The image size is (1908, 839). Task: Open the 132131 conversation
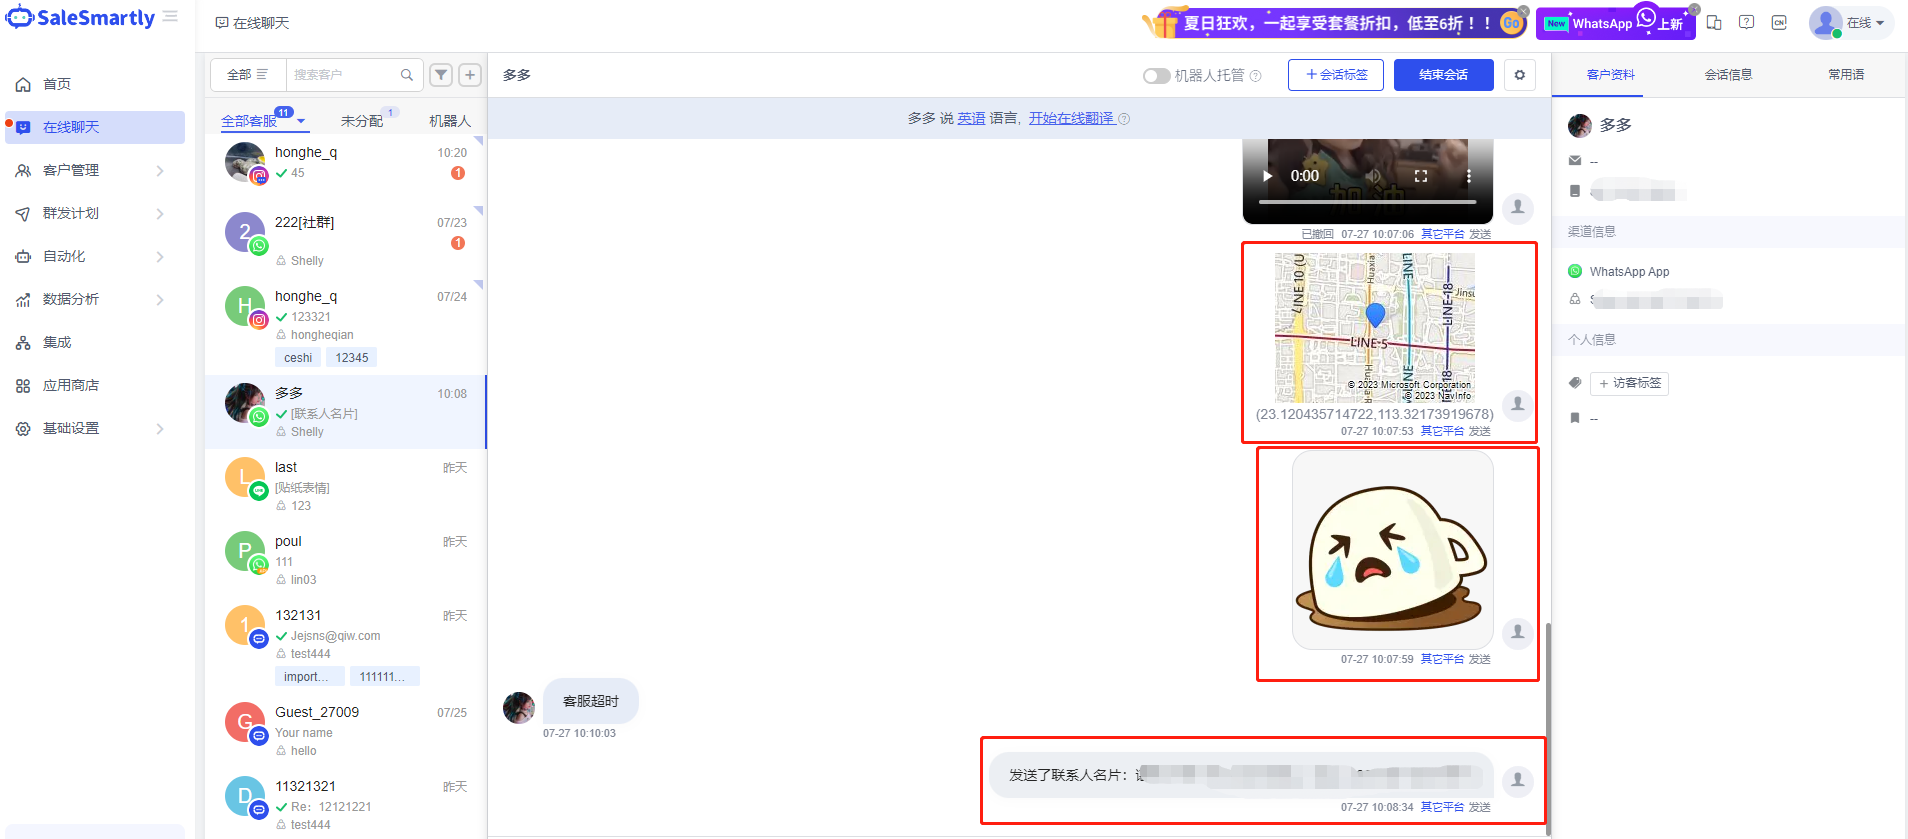click(x=346, y=646)
